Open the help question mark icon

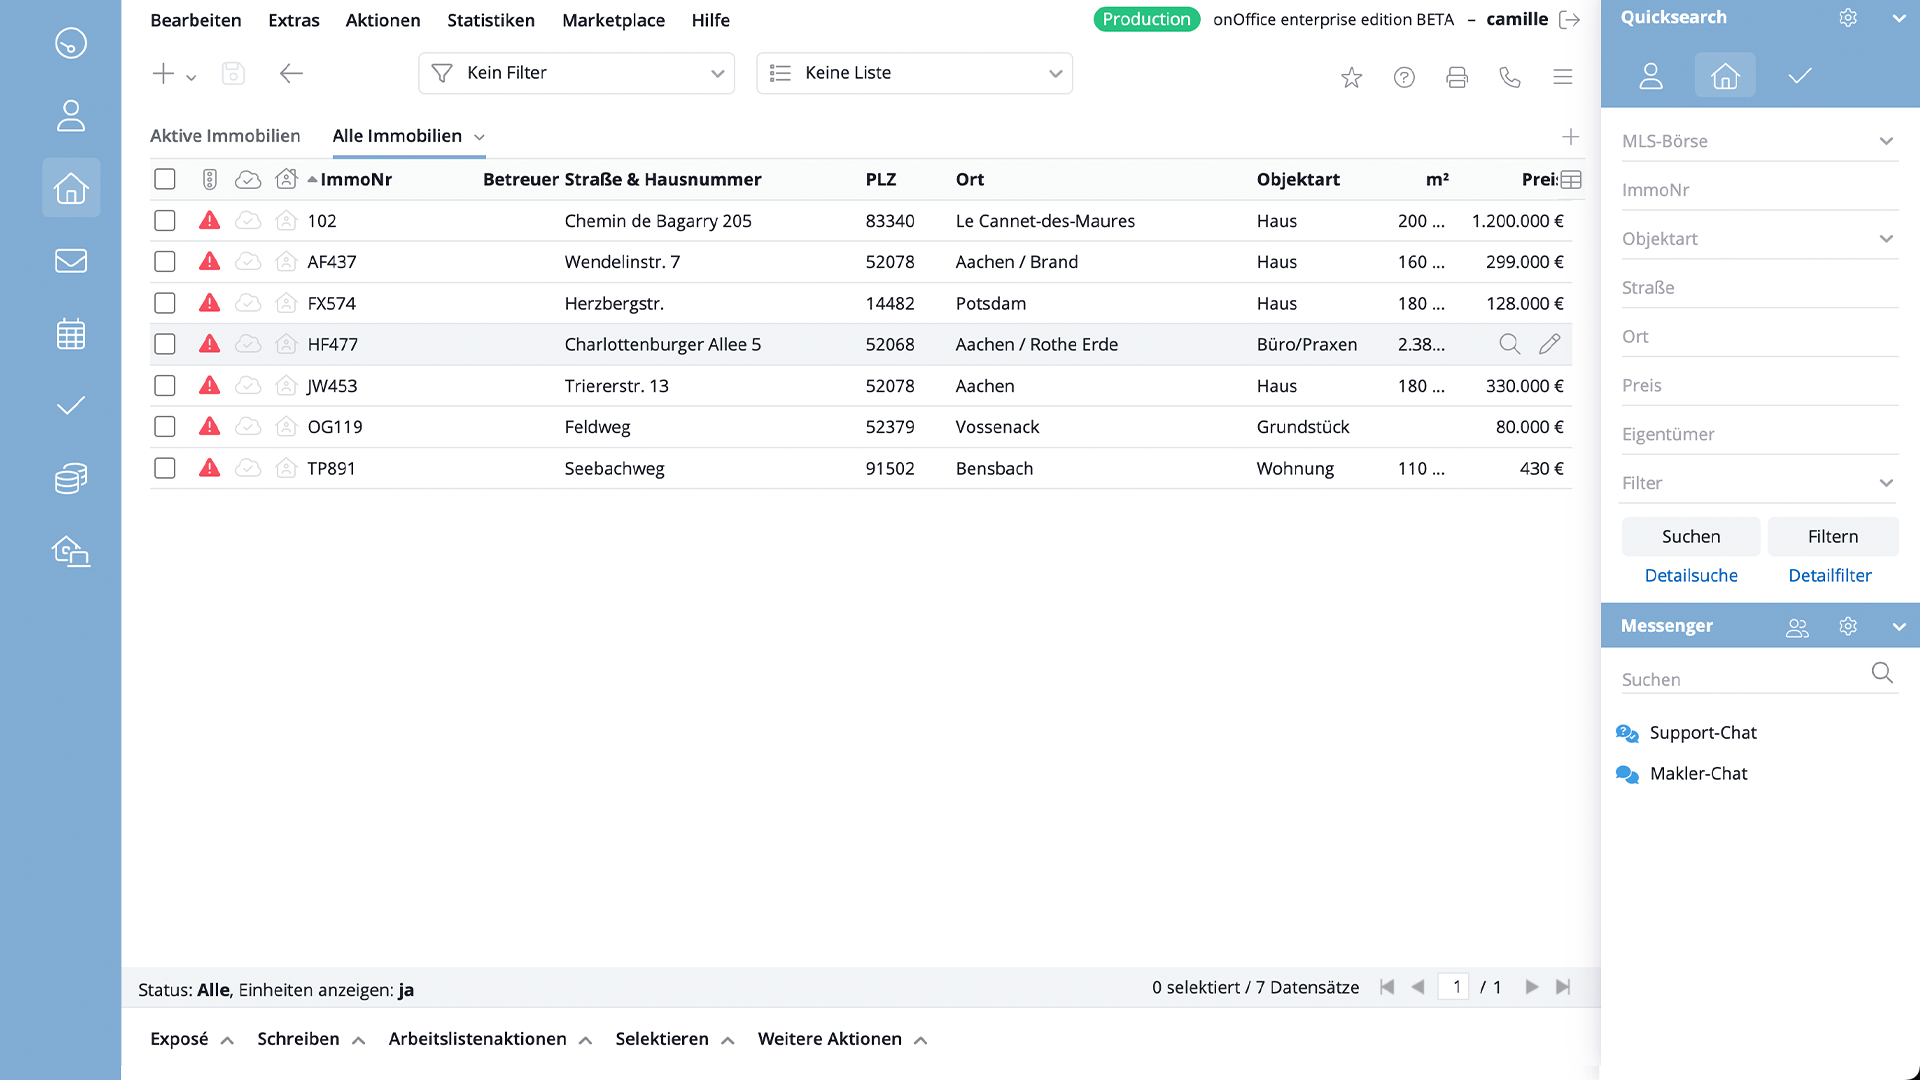[x=1404, y=77]
